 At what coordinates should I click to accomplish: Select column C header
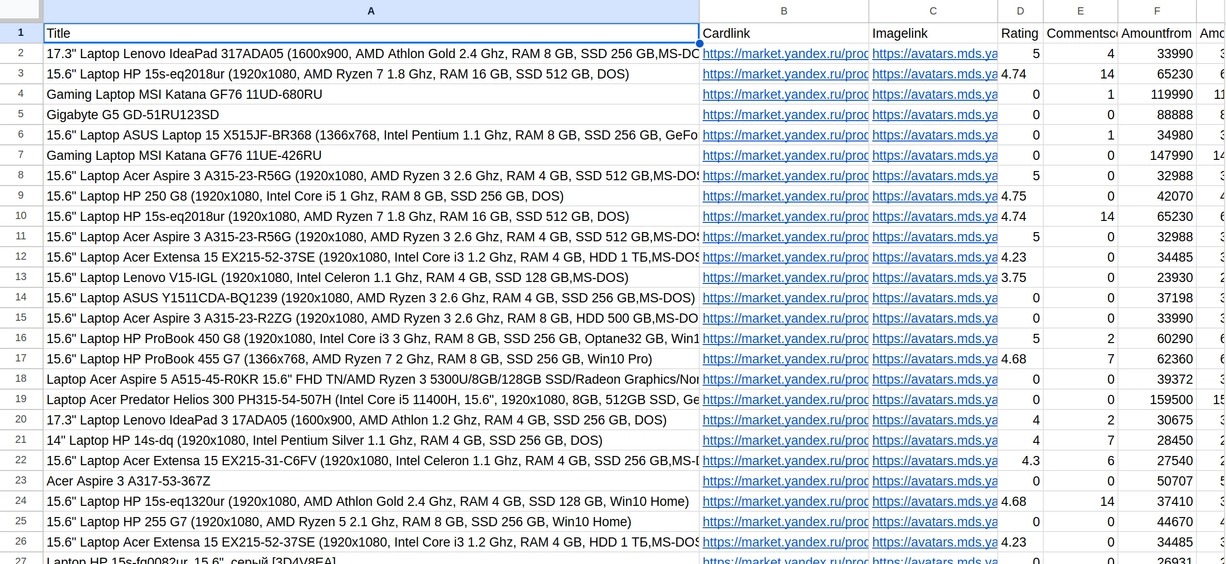(933, 11)
